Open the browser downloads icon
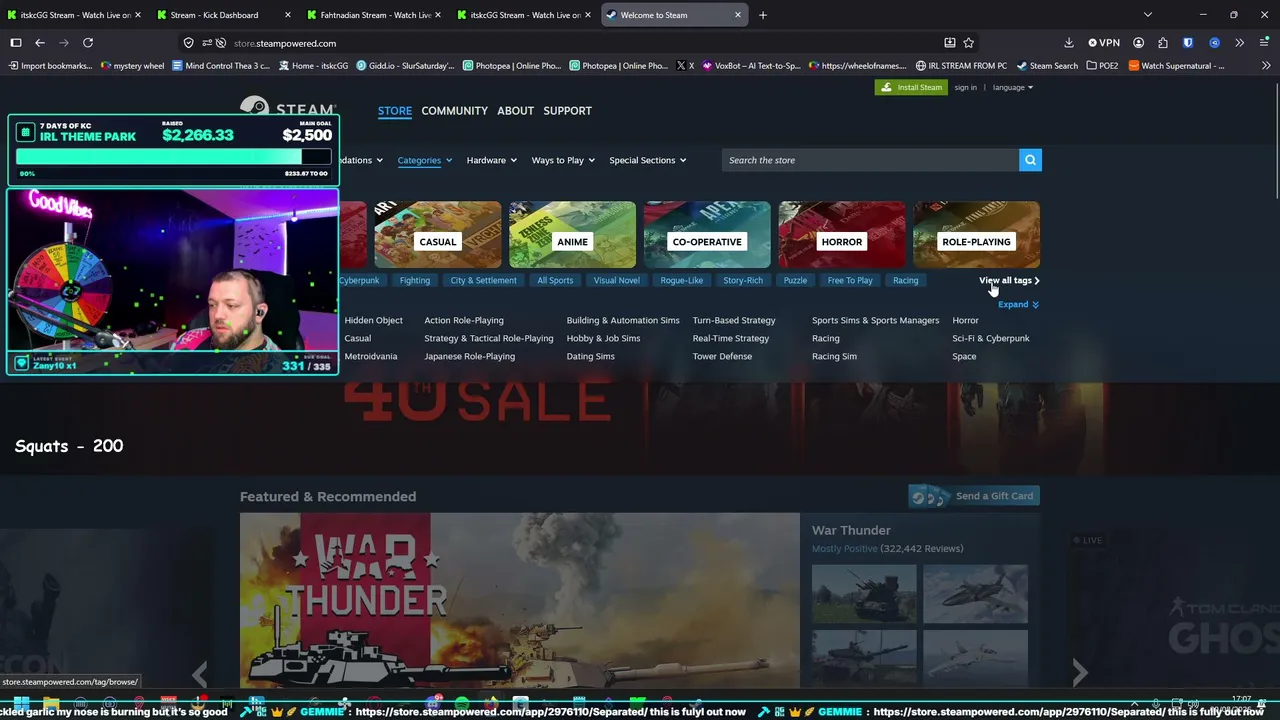 [x=1069, y=43]
